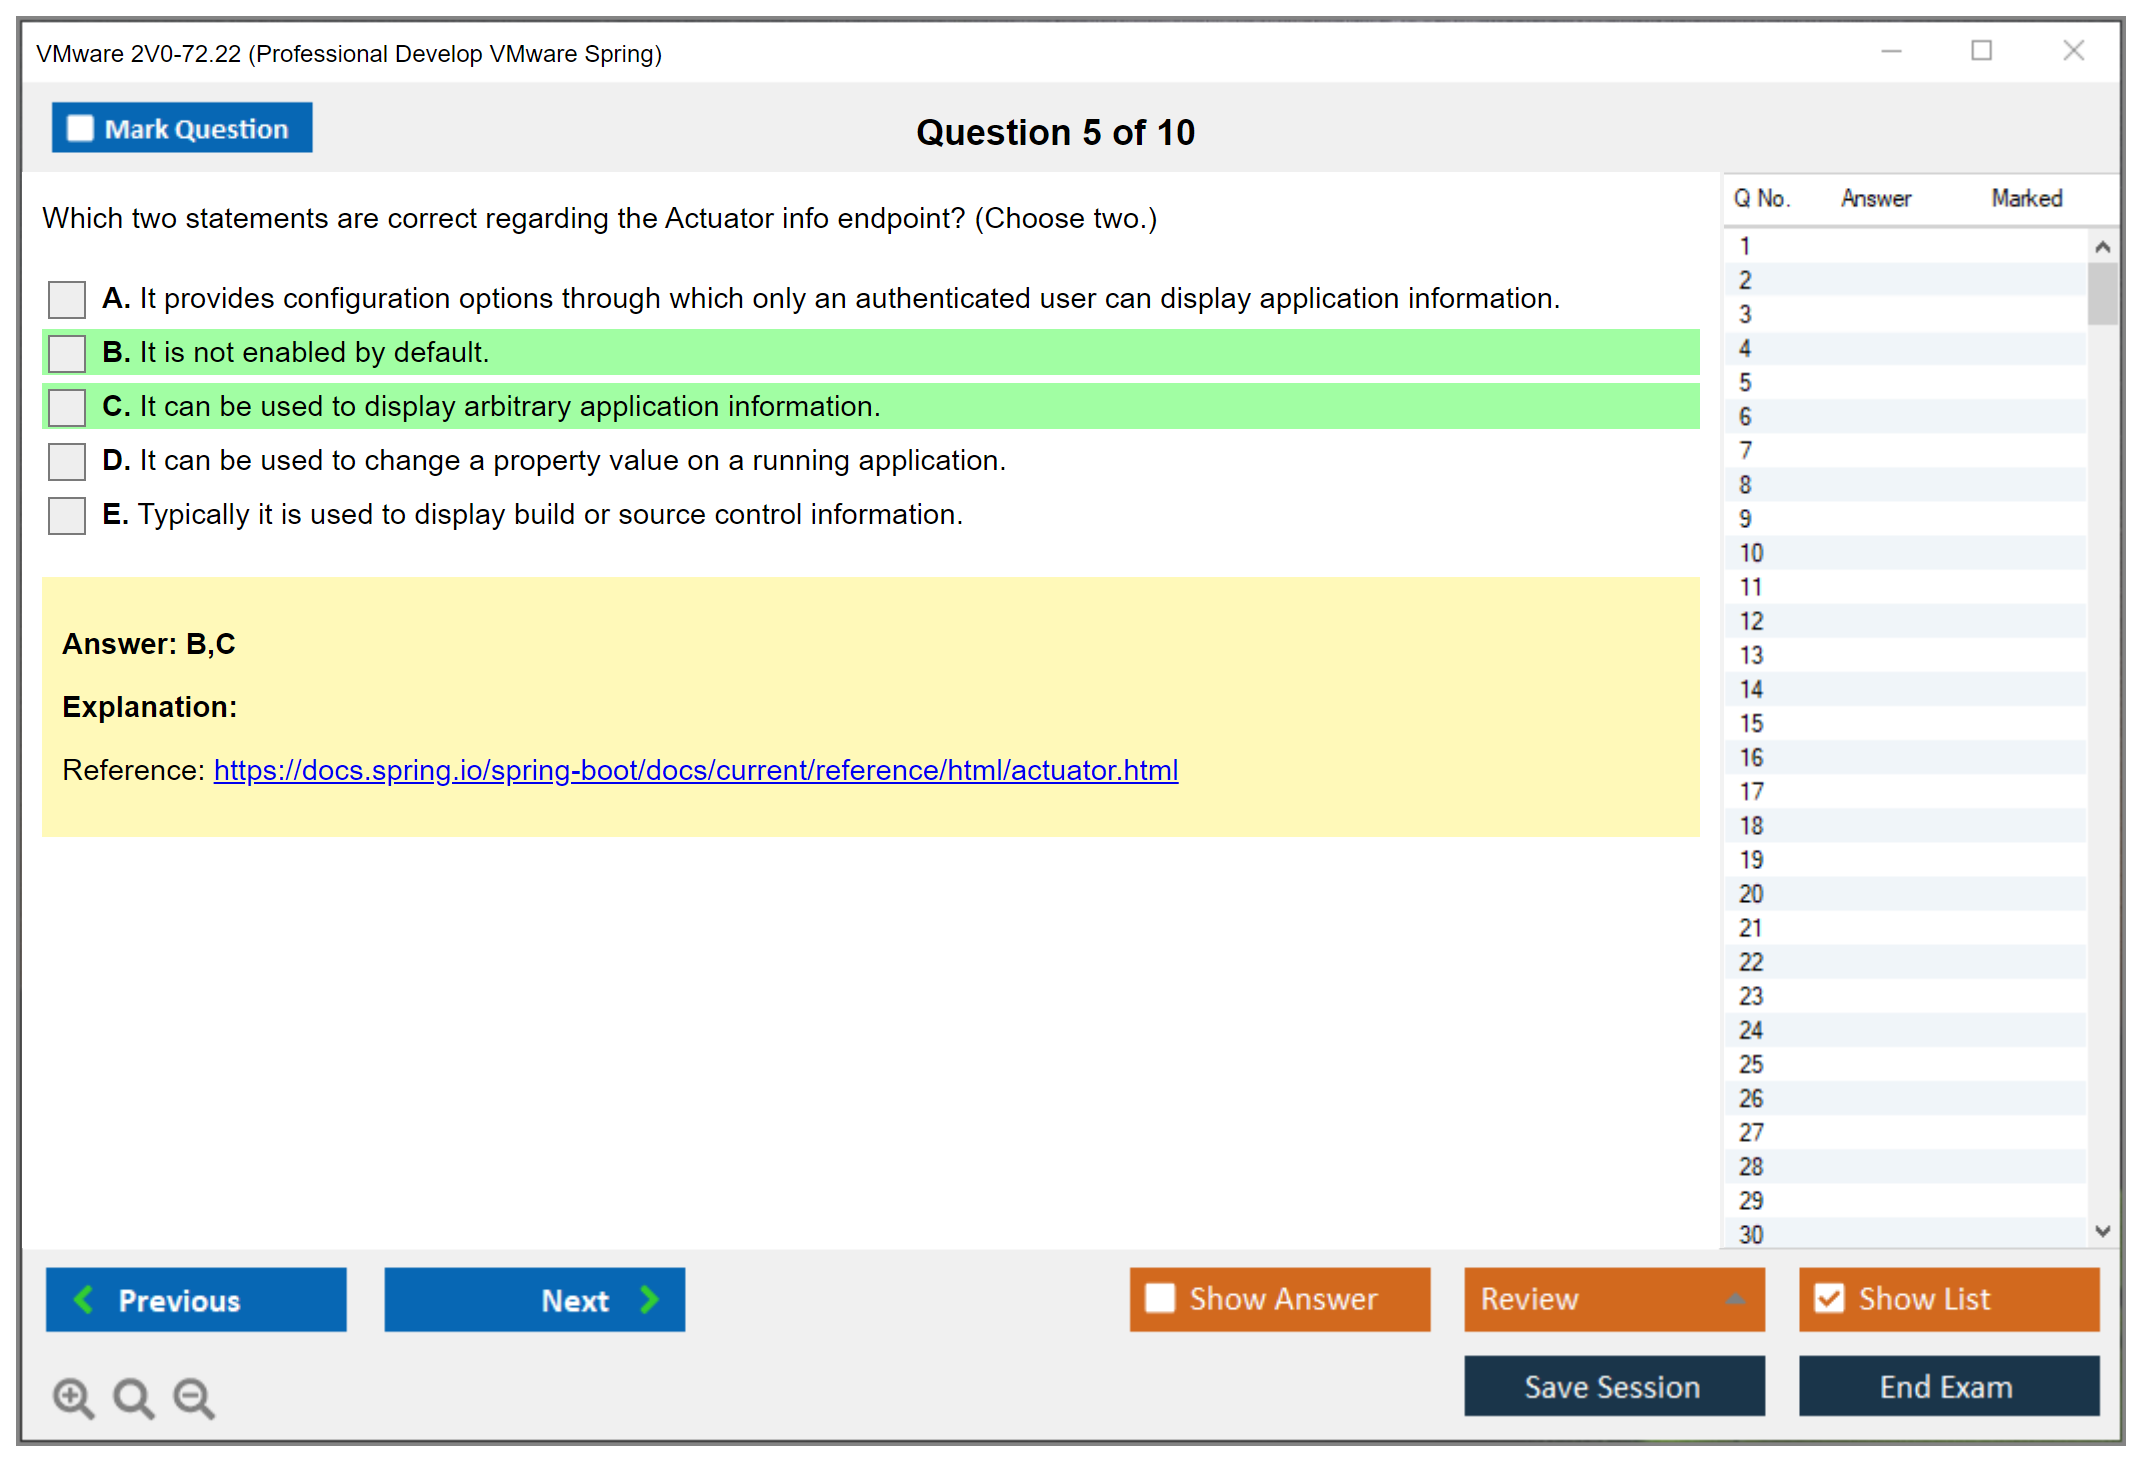
Task: Enable the Mark Question checkbox
Action: pyautogui.click(x=80, y=129)
